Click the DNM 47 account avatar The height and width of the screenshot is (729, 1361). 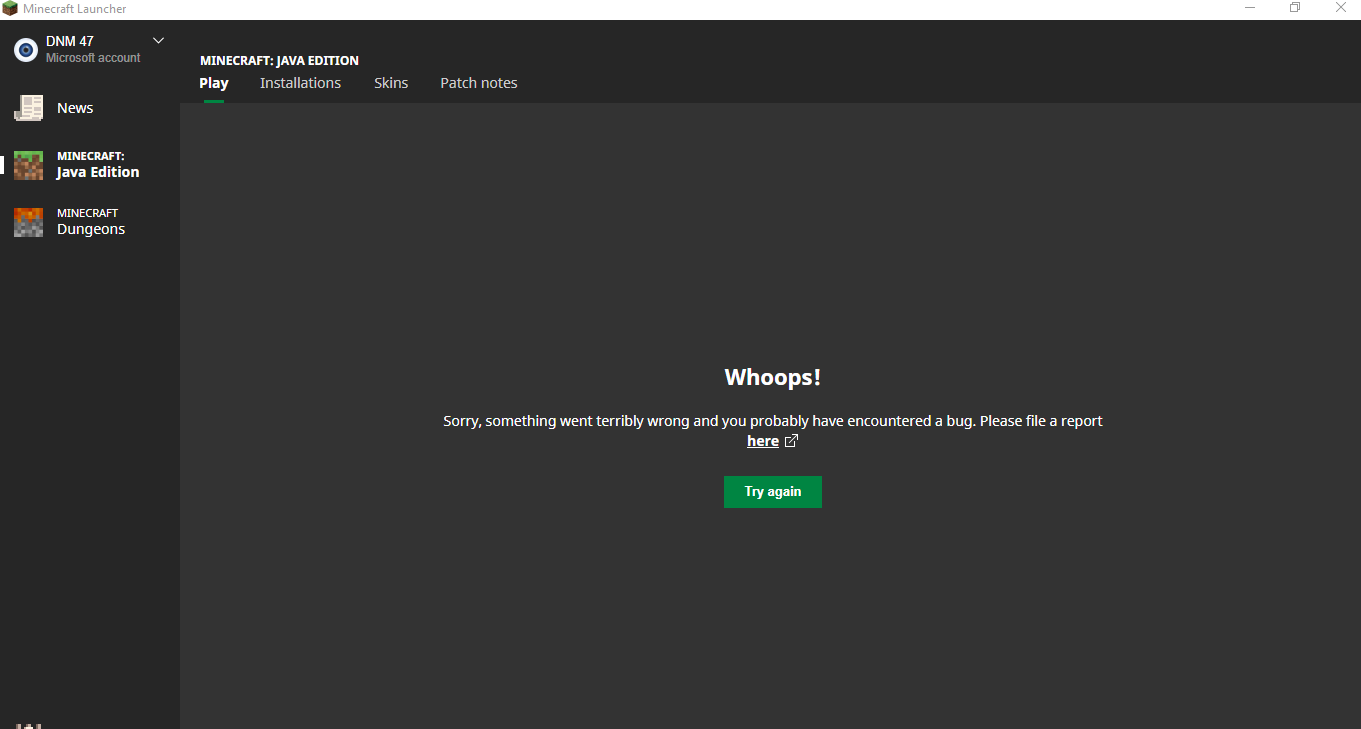[x=25, y=49]
